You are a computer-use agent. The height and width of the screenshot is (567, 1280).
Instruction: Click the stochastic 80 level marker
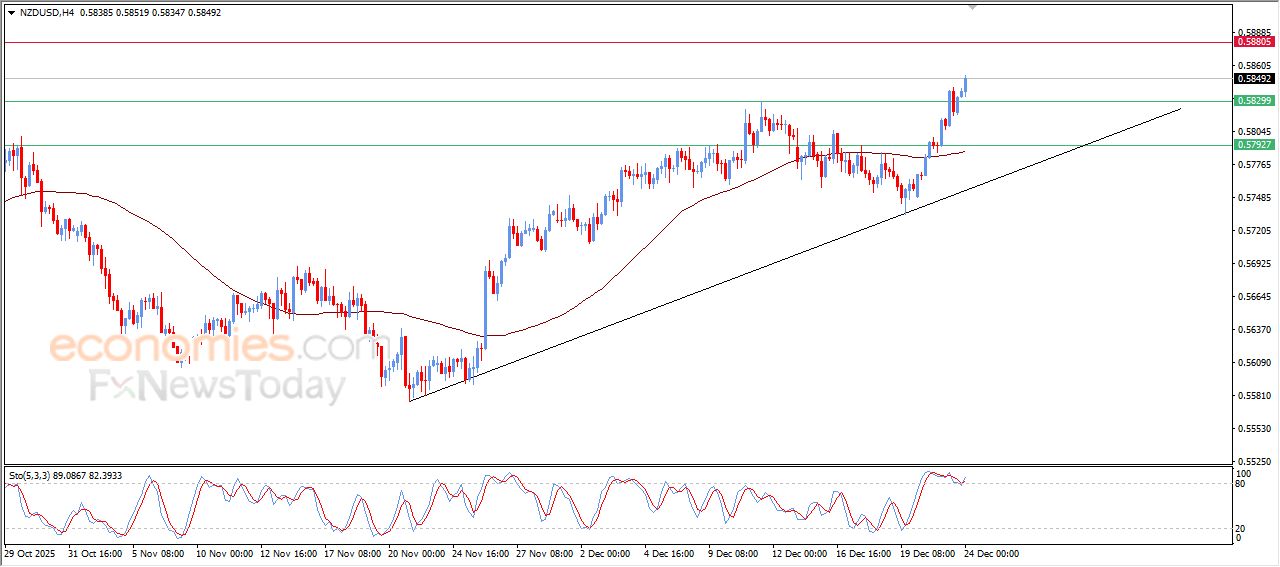pyautogui.click(x=1241, y=484)
